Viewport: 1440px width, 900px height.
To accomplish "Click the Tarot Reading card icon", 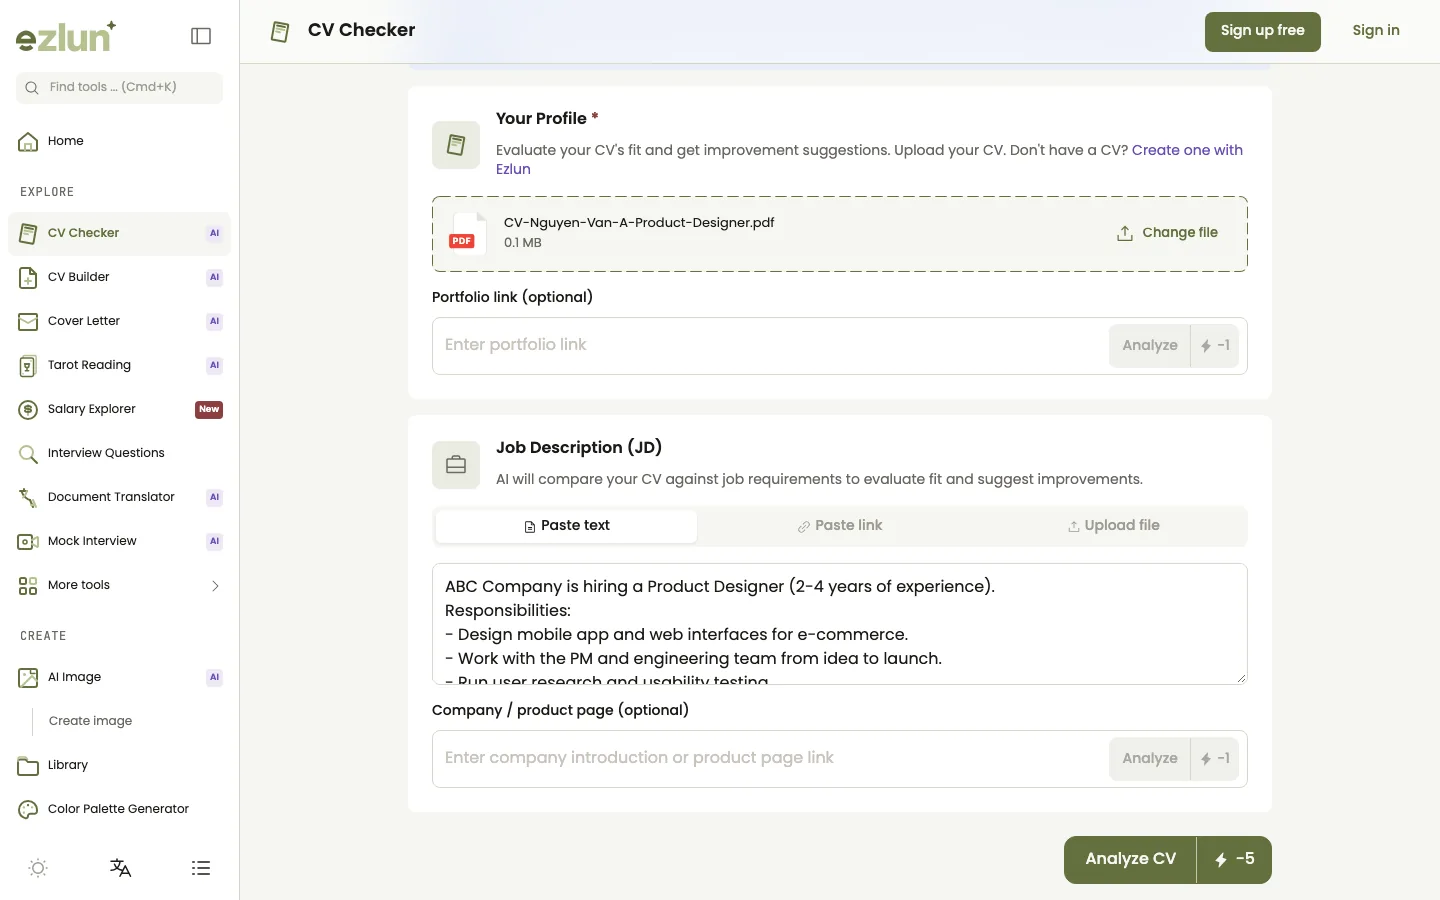I will click(28, 365).
